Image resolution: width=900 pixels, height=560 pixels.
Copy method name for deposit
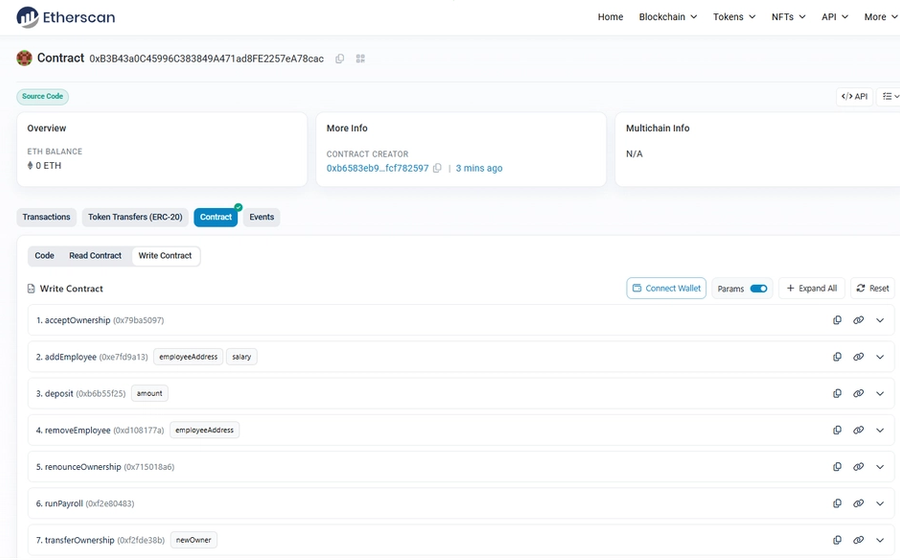click(837, 394)
